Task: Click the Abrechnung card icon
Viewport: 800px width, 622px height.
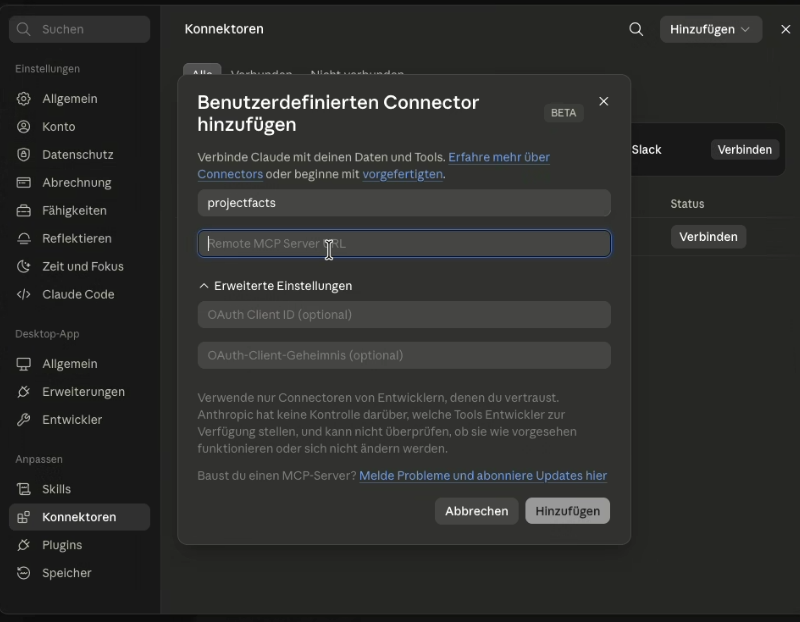Action: (x=23, y=182)
